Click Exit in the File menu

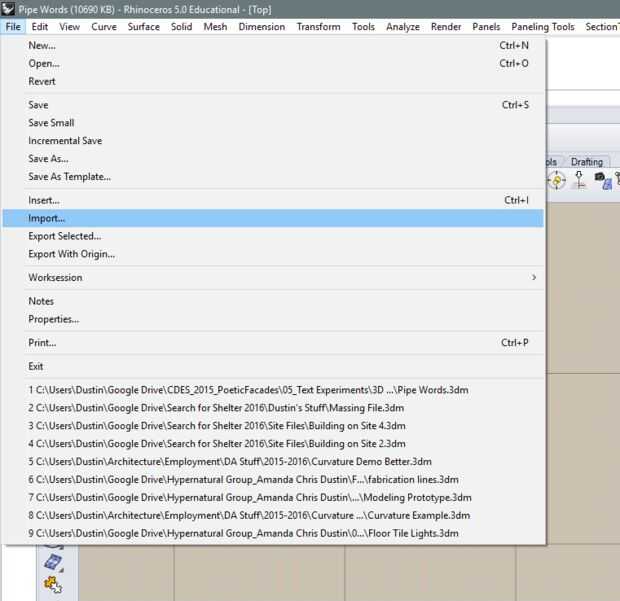click(273, 367)
